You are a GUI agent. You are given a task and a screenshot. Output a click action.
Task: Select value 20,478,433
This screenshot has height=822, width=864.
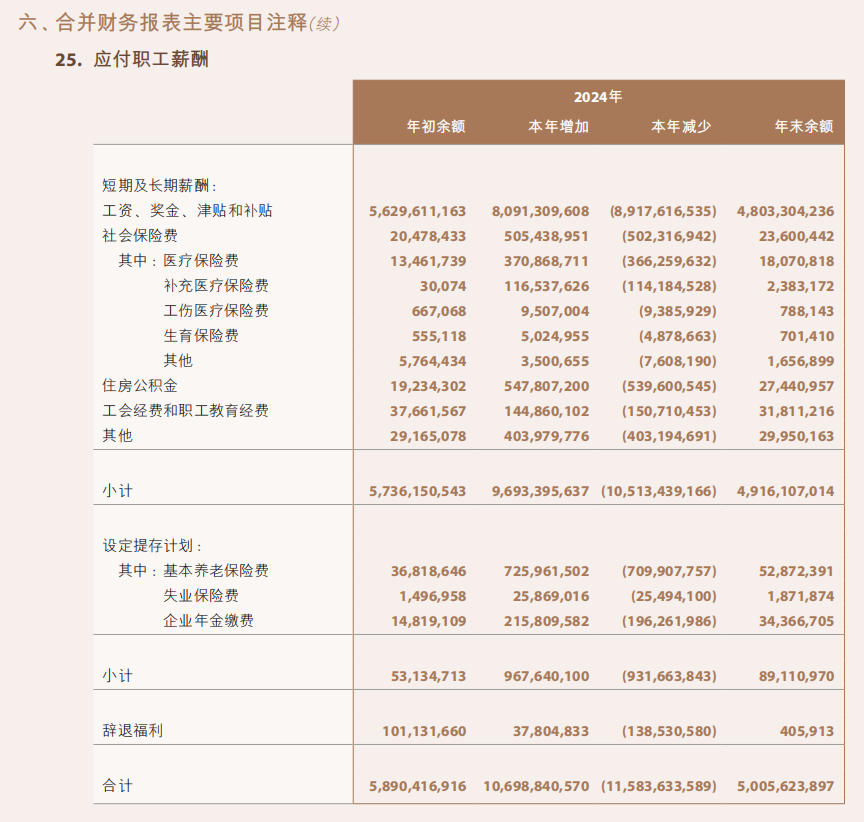pyautogui.click(x=428, y=236)
